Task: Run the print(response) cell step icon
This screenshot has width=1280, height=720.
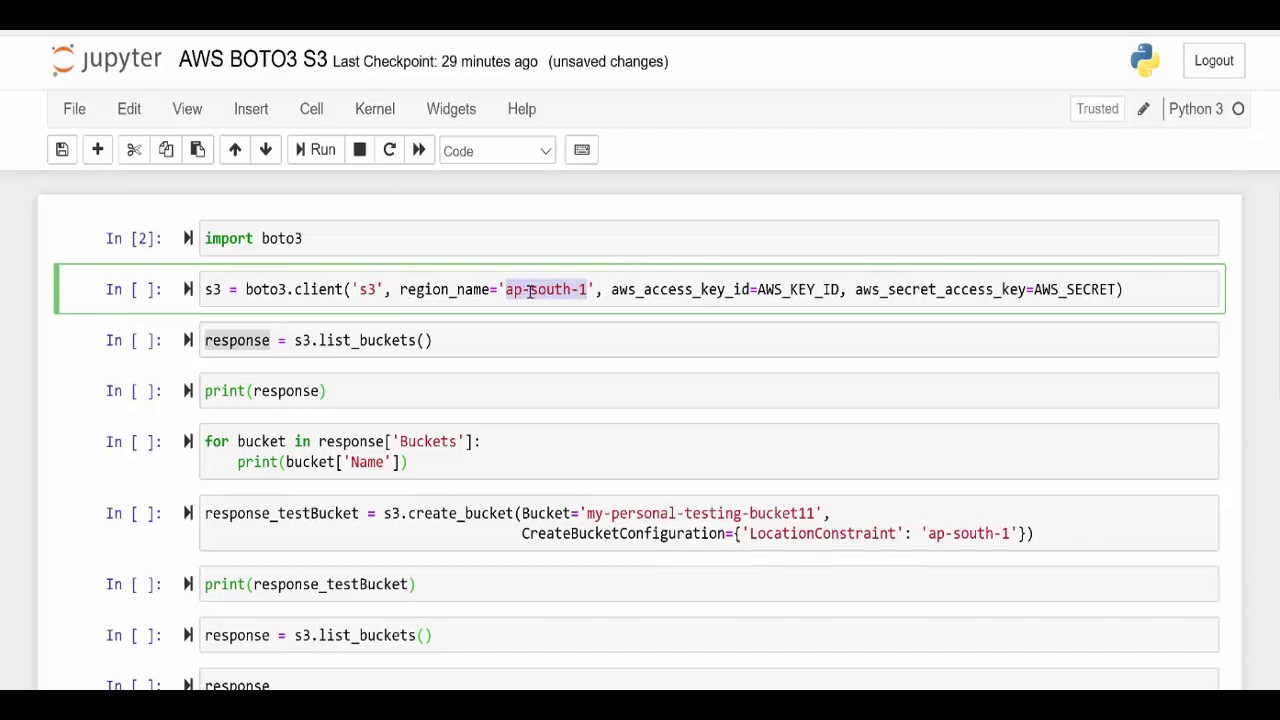Action: (x=188, y=391)
